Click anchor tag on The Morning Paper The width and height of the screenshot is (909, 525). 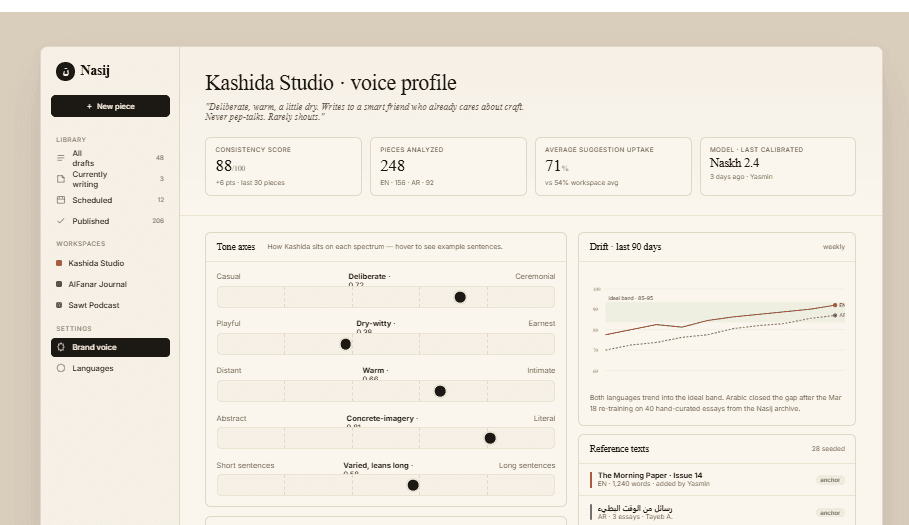click(x=830, y=480)
